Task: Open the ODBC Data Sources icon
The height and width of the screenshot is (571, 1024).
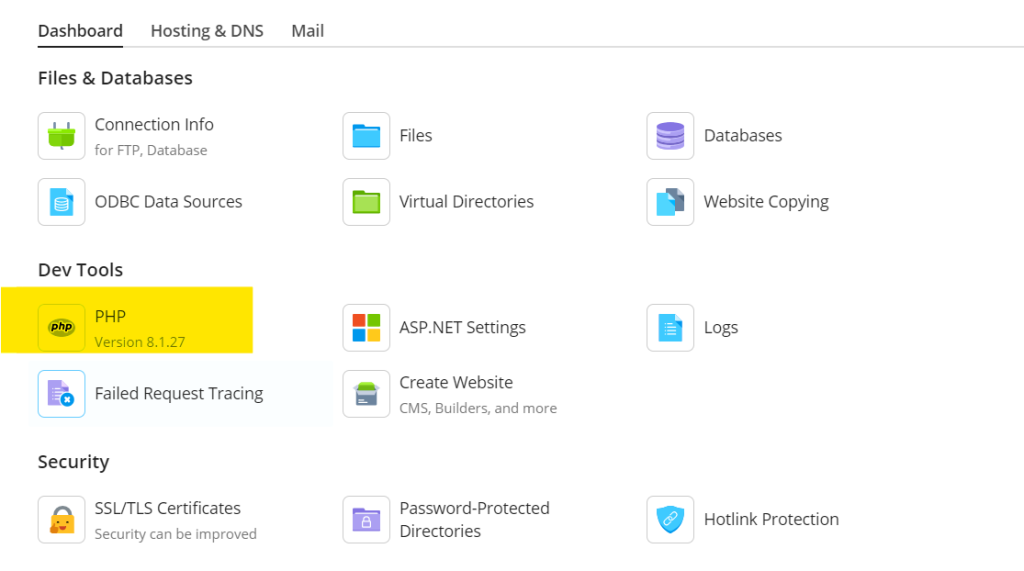Action: point(62,202)
